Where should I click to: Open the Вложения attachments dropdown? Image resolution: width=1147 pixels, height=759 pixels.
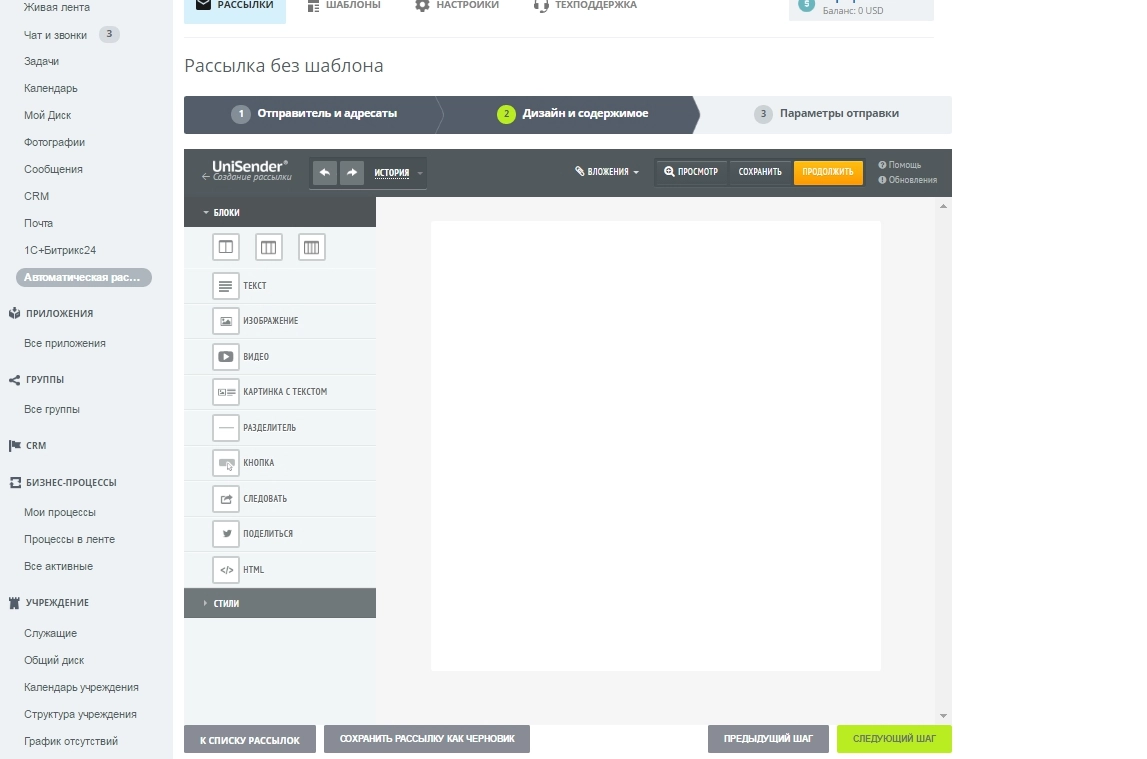tap(607, 172)
